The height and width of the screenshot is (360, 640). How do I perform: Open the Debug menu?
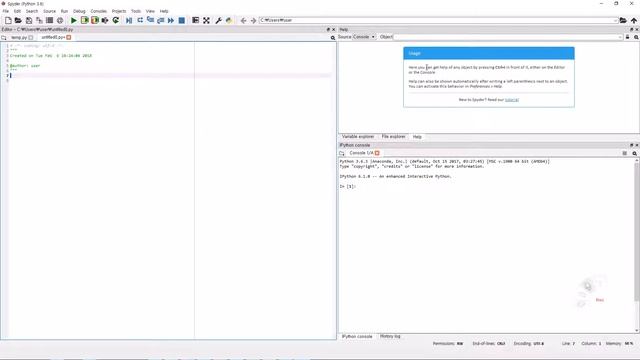click(79, 11)
